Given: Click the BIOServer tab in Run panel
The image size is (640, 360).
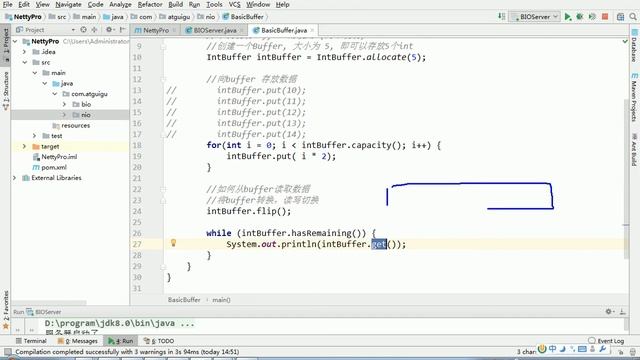Looking at the screenshot, I should click(44, 312).
